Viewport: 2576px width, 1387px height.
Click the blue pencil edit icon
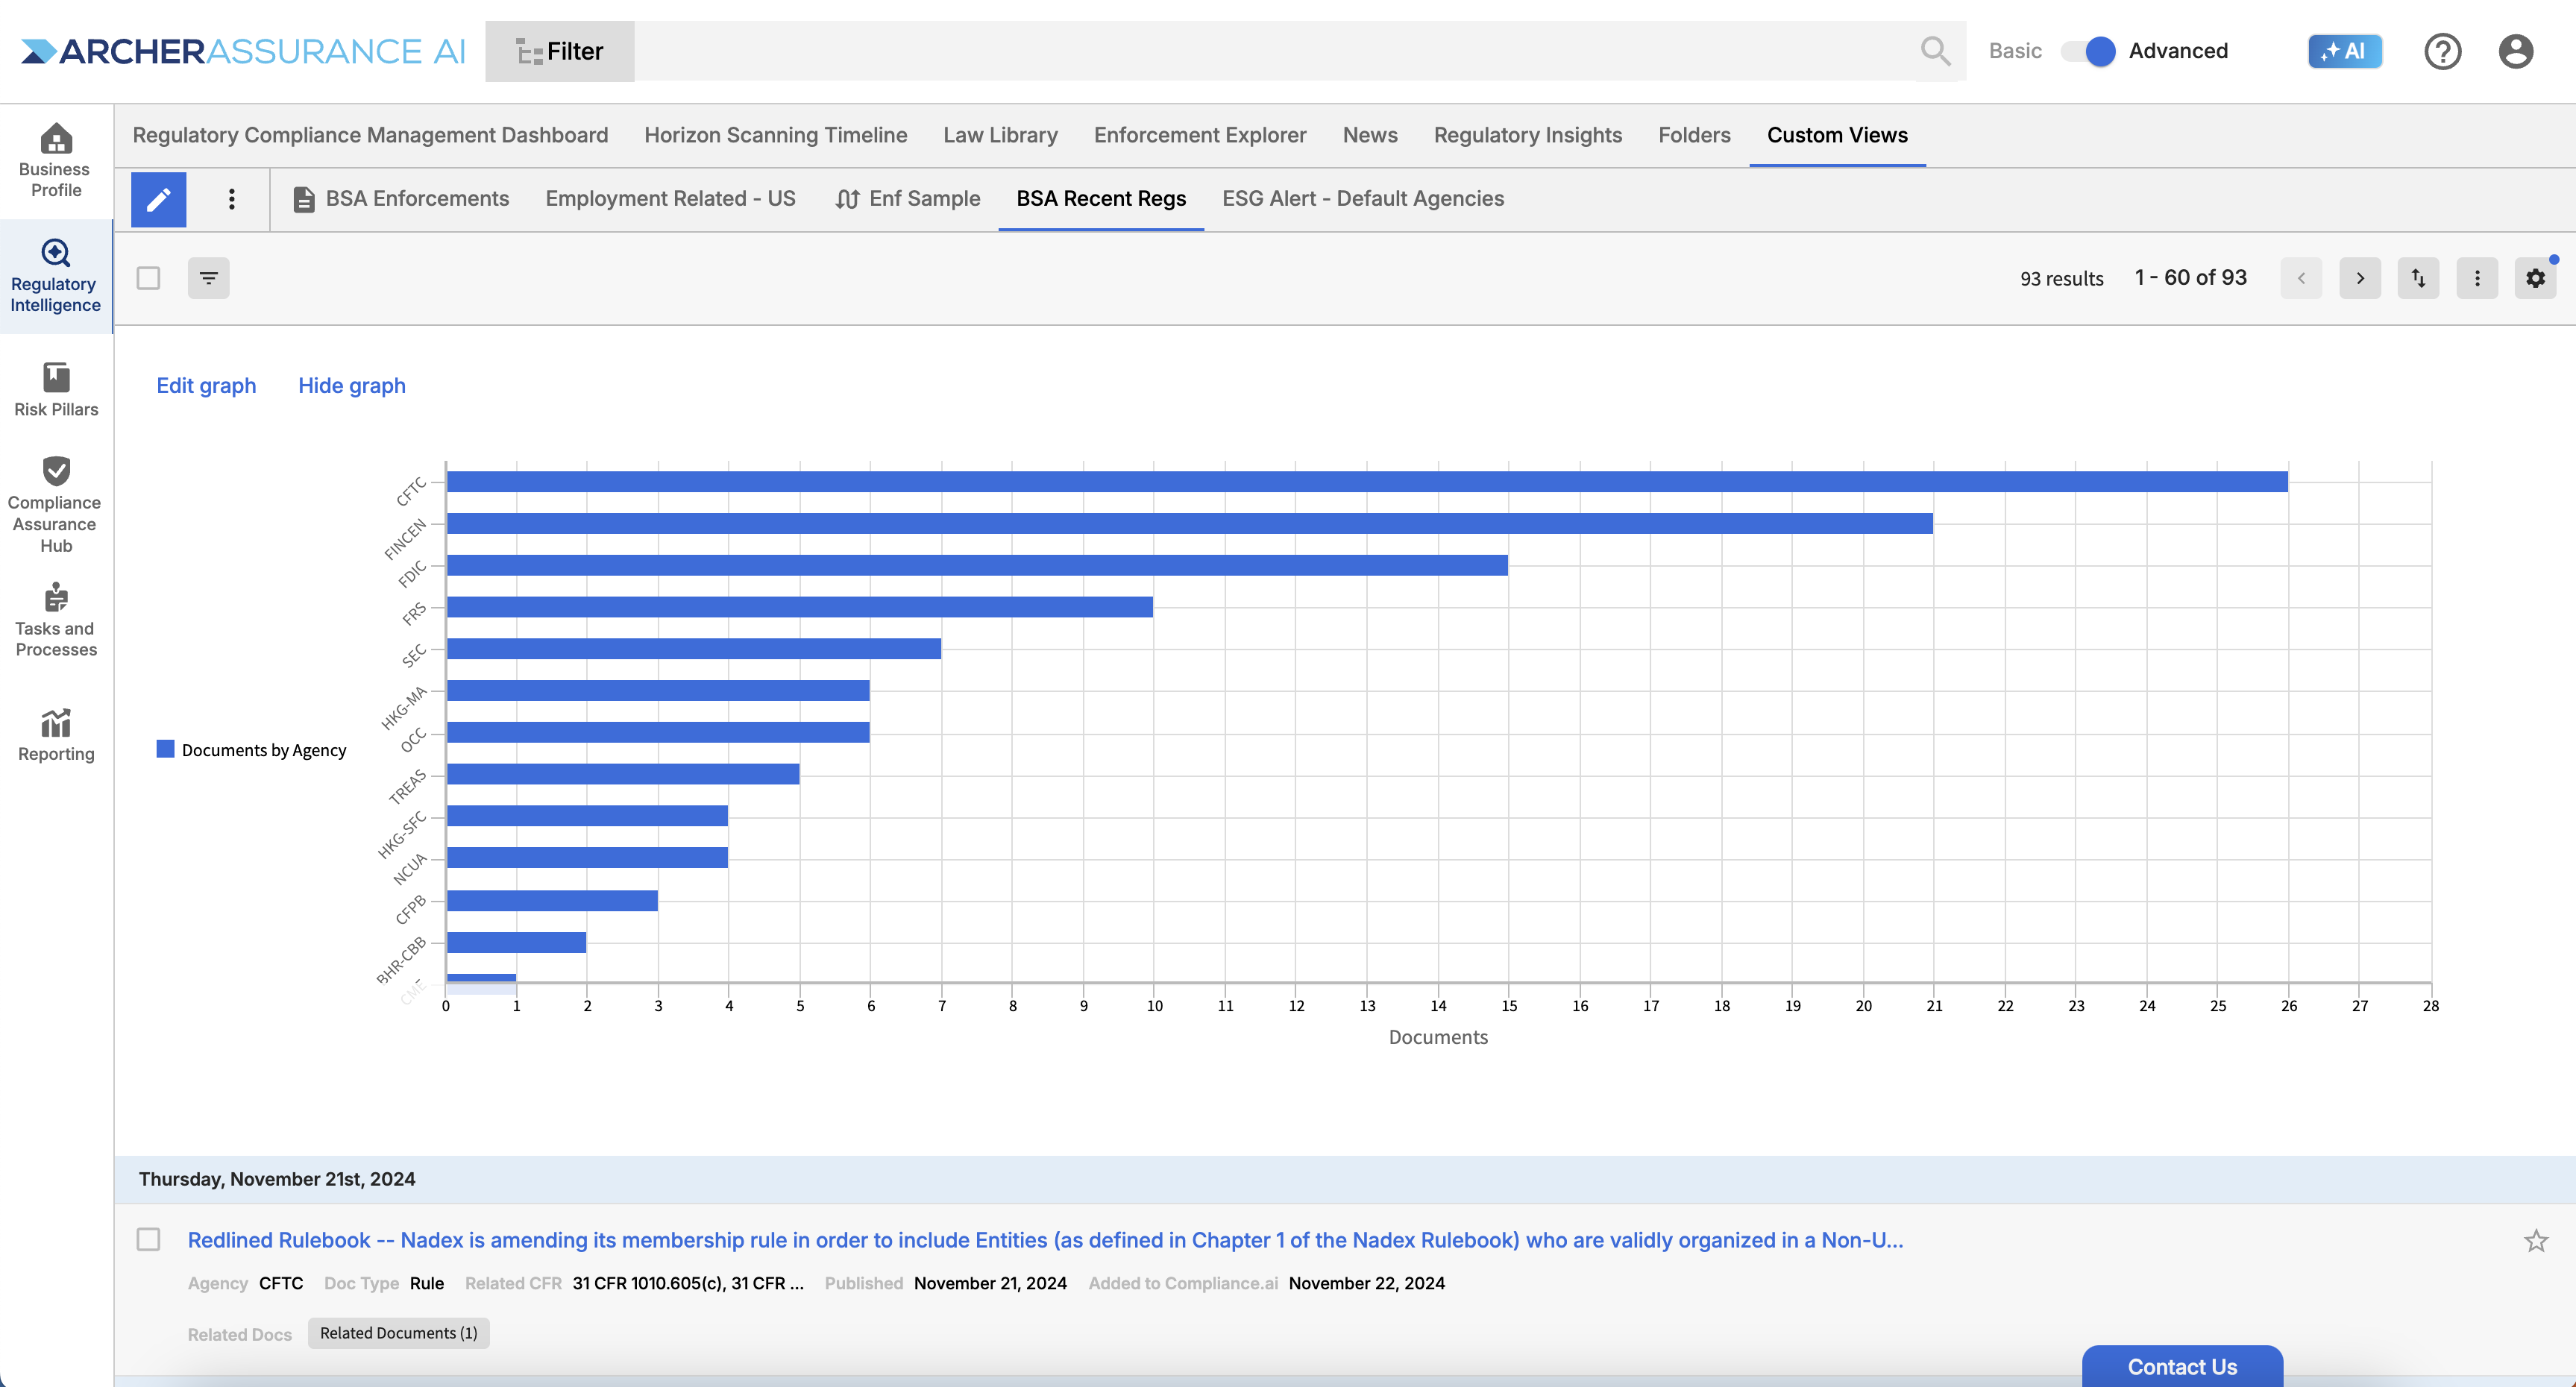pos(158,199)
